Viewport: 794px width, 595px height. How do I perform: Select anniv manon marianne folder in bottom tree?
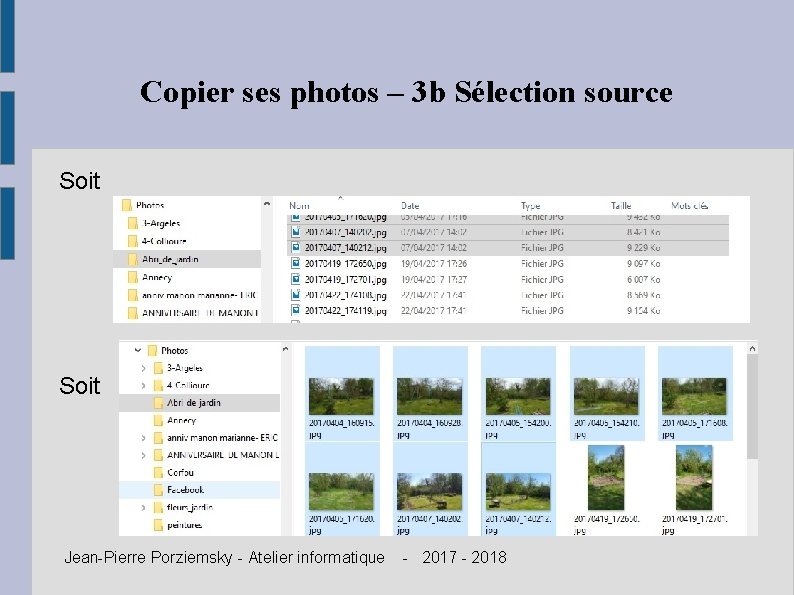pyautogui.click(x=215, y=438)
